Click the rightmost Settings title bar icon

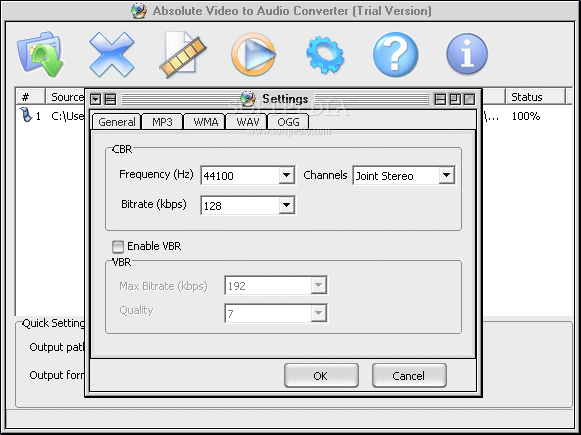469,99
